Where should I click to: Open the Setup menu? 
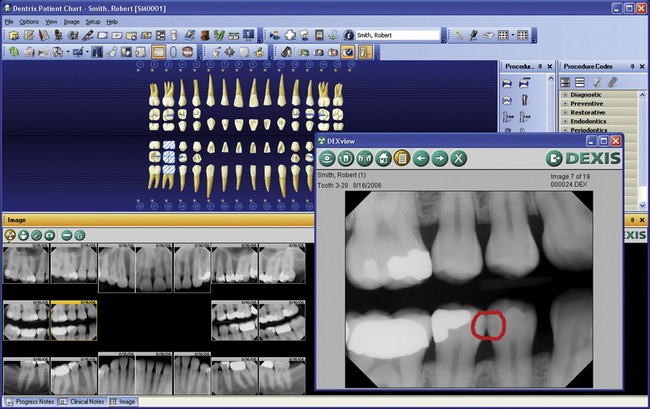coord(93,21)
